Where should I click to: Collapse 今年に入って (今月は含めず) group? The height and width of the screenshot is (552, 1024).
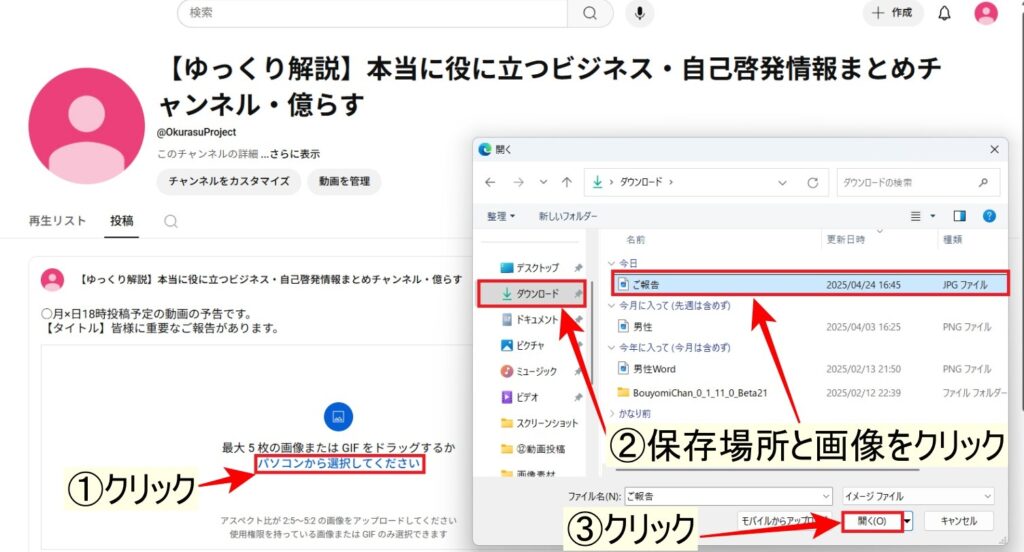tap(612, 348)
